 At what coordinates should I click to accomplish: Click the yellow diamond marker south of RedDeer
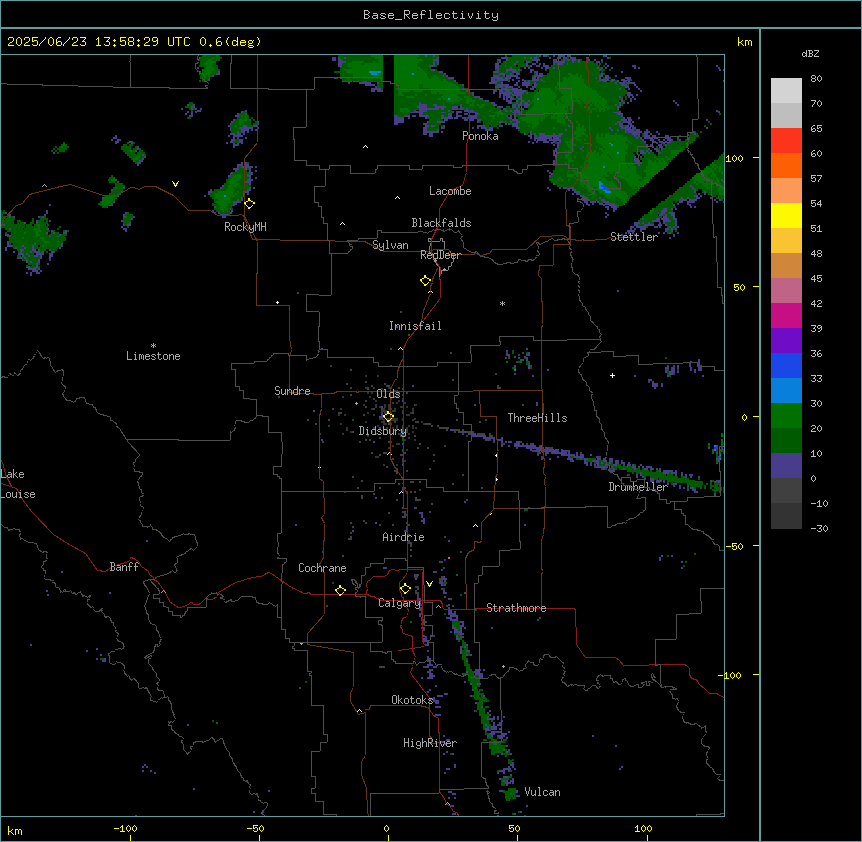click(x=426, y=281)
